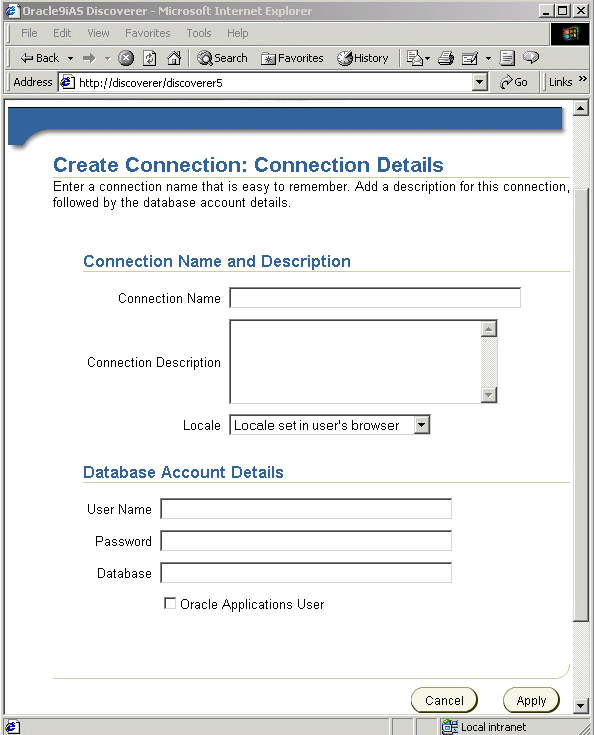594x735 pixels.
Task: Open the Address bar history dropdown
Action: coord(479,82)
